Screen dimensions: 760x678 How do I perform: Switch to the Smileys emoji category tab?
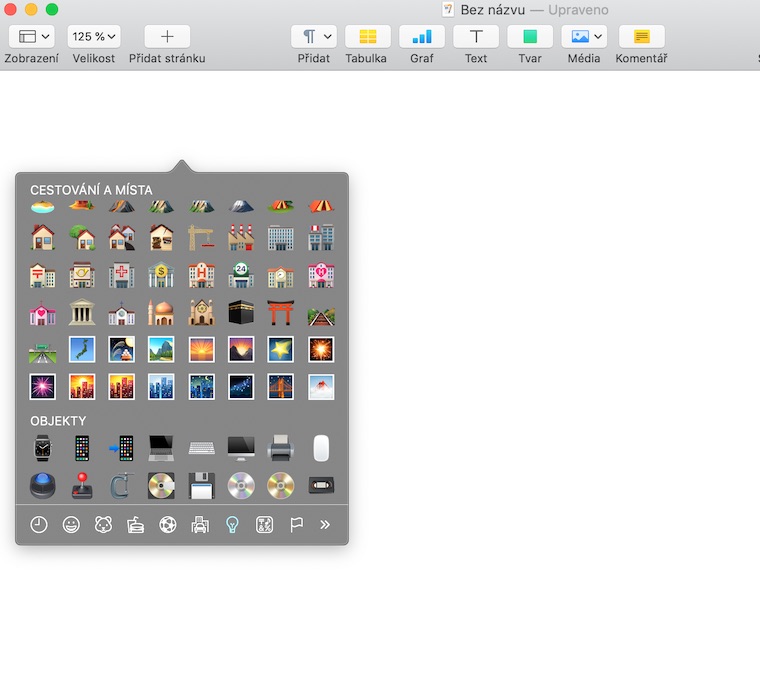pyautogui.click(x=71, y=525)
